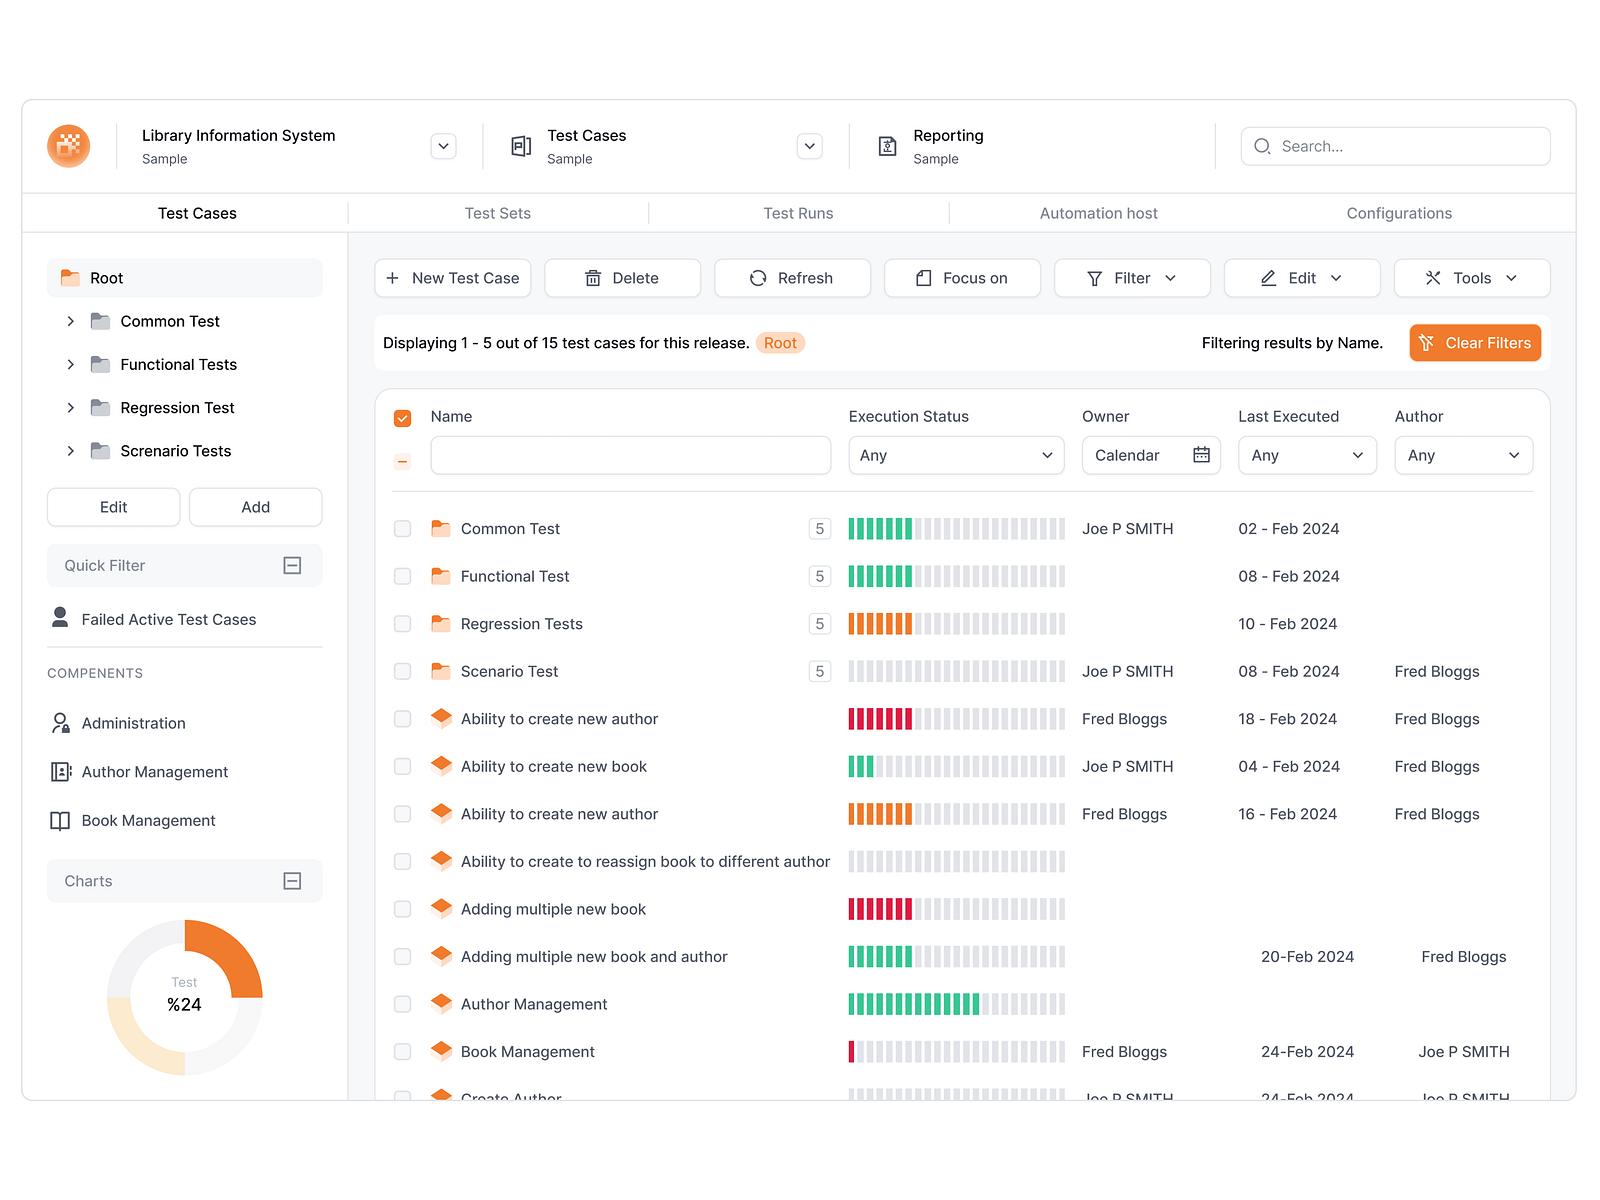Open the calendar picker for Last Executed filter

(1203, 455)
